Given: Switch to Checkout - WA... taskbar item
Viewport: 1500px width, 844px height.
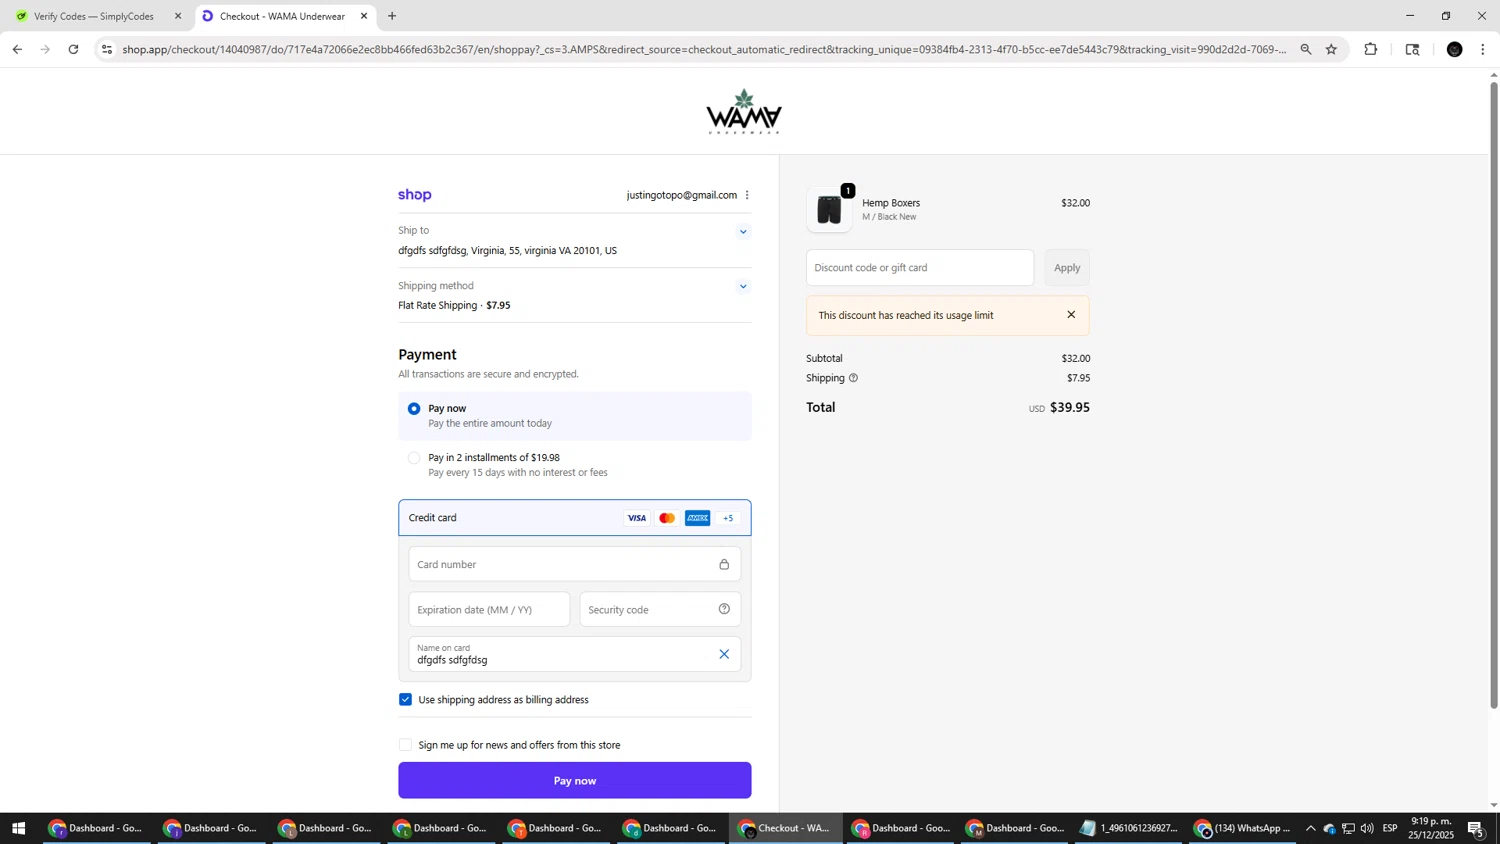Looking at the screenshot, I should point(787,828).
